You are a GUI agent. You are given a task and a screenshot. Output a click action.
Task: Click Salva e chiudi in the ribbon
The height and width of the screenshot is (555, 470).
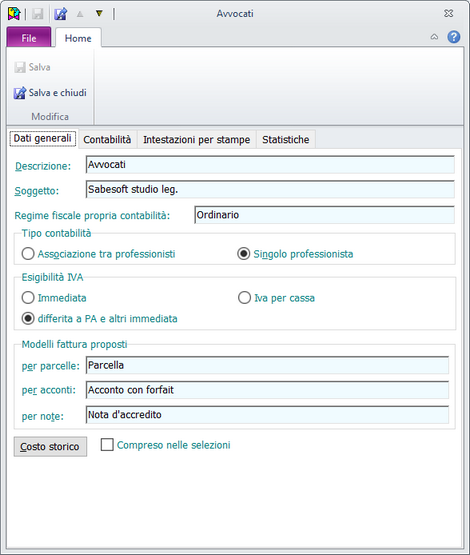coord(50,93)
